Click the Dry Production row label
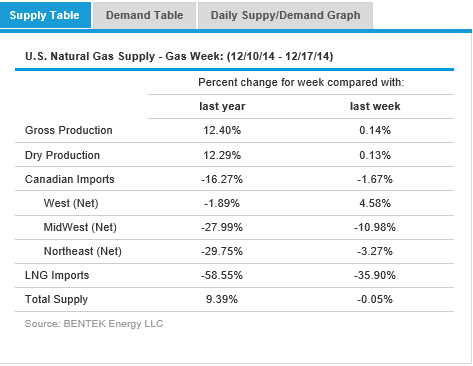Image resolution: width=473 pixels, height=366 pixels. (x=62, y=155)
